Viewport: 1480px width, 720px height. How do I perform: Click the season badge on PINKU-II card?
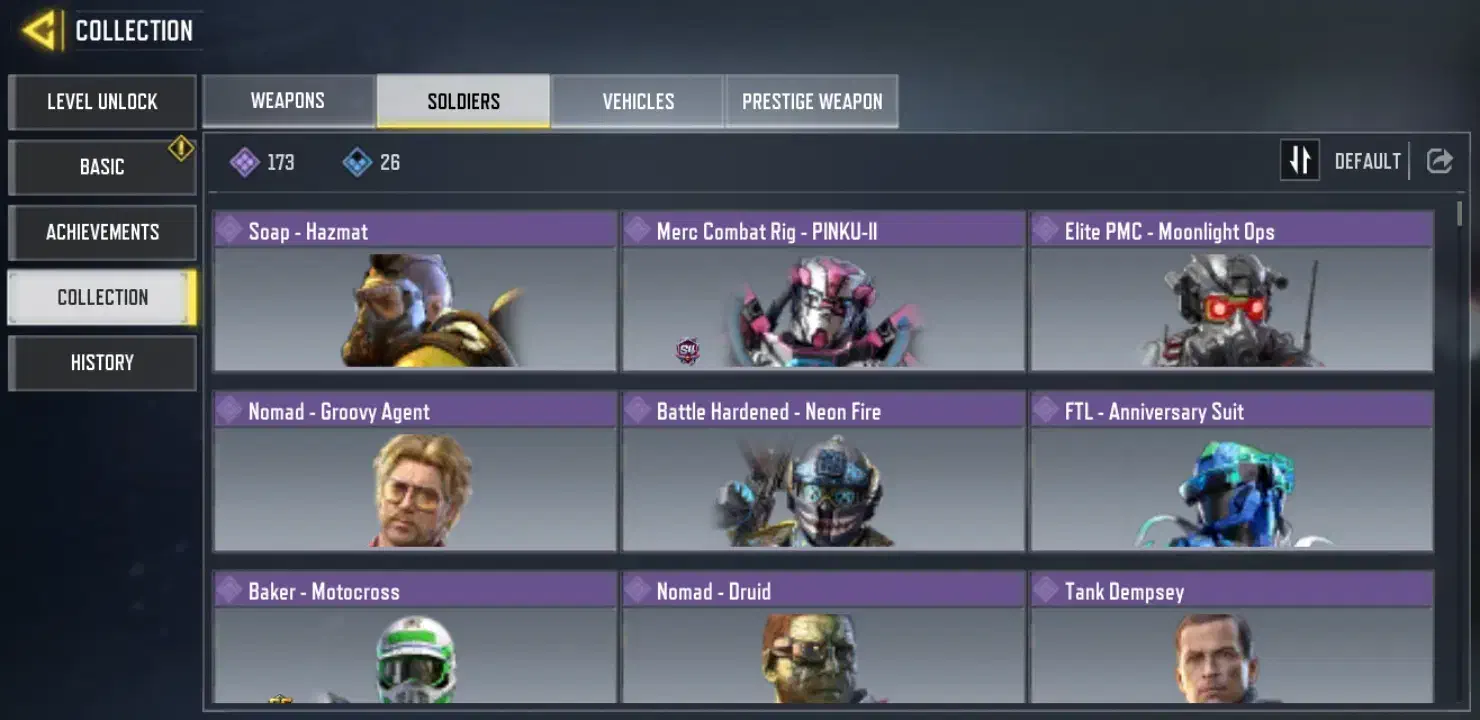click(x=688, y=351)
